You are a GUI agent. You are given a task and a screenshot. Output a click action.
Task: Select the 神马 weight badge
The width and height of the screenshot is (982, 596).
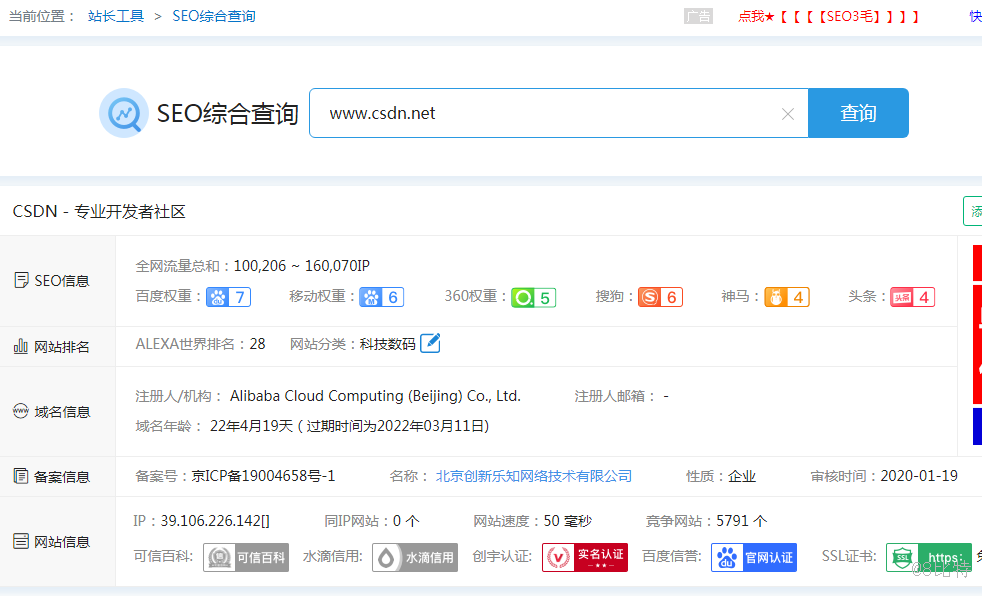pos(787,296)
